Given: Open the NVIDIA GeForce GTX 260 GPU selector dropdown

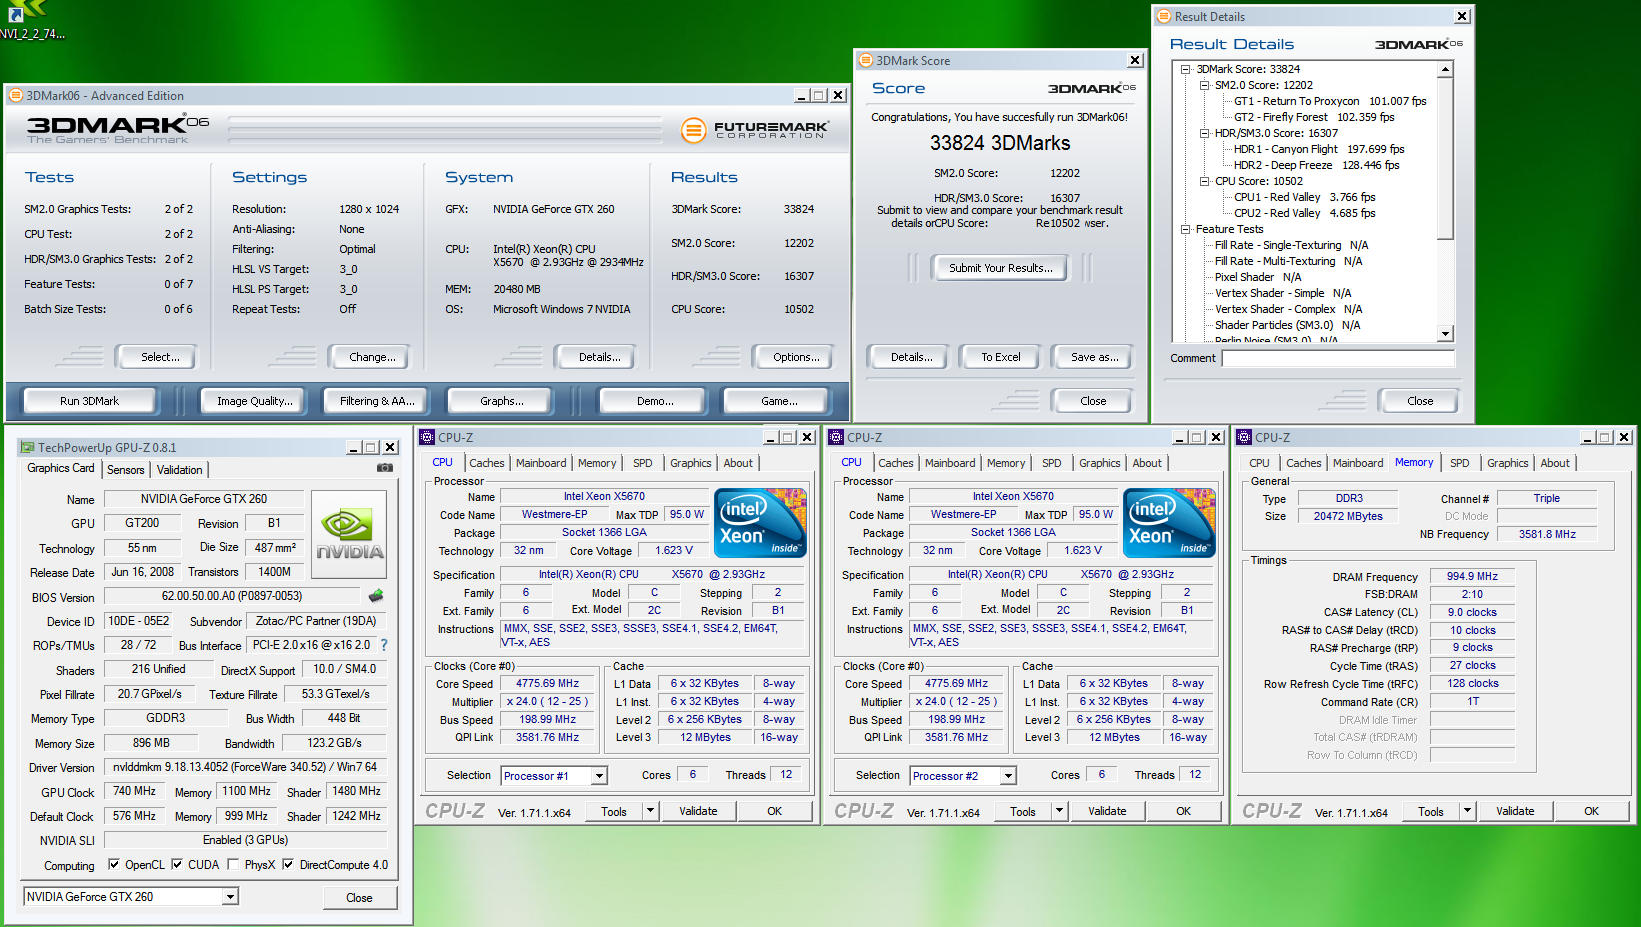Looking at the screenshot, I should point(230,897).
